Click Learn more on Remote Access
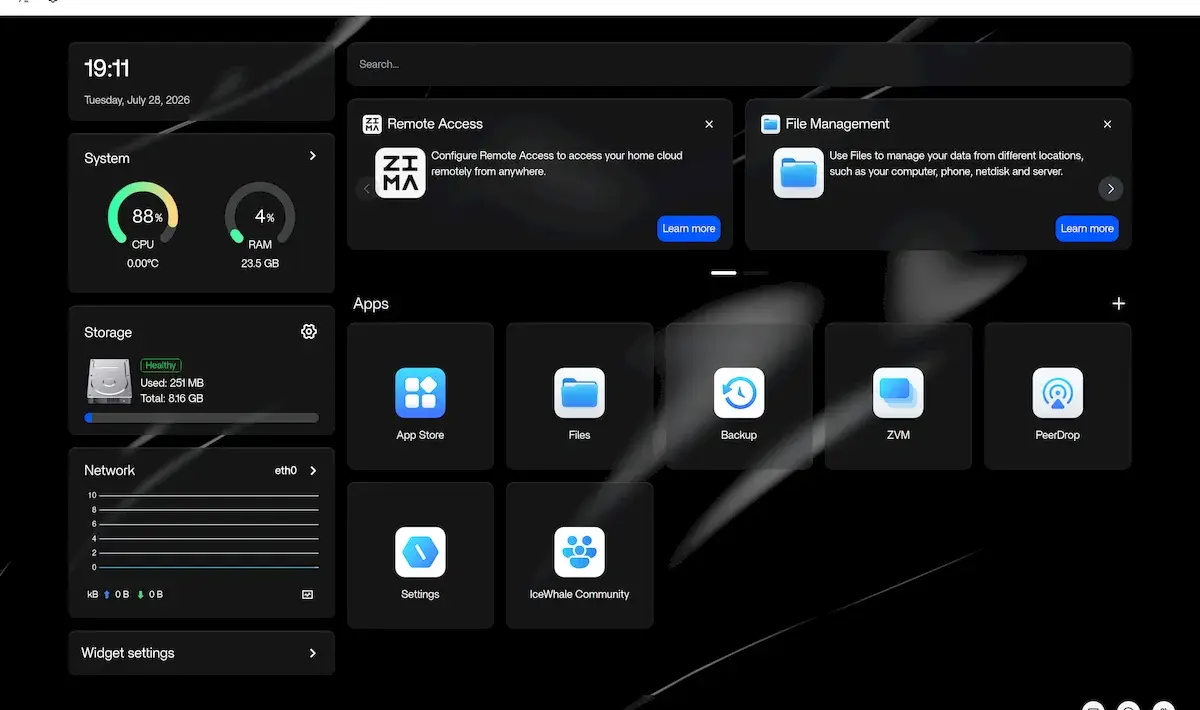The height and width of the screenshot is (710, 1200). point(689,228)
